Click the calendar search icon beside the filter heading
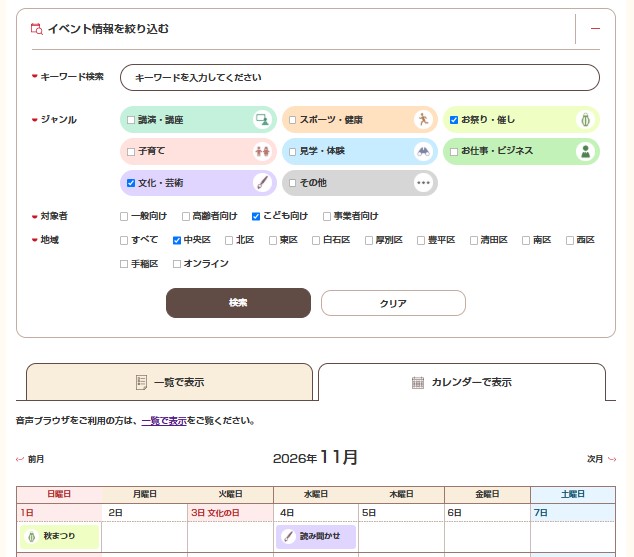 (37, 29)
